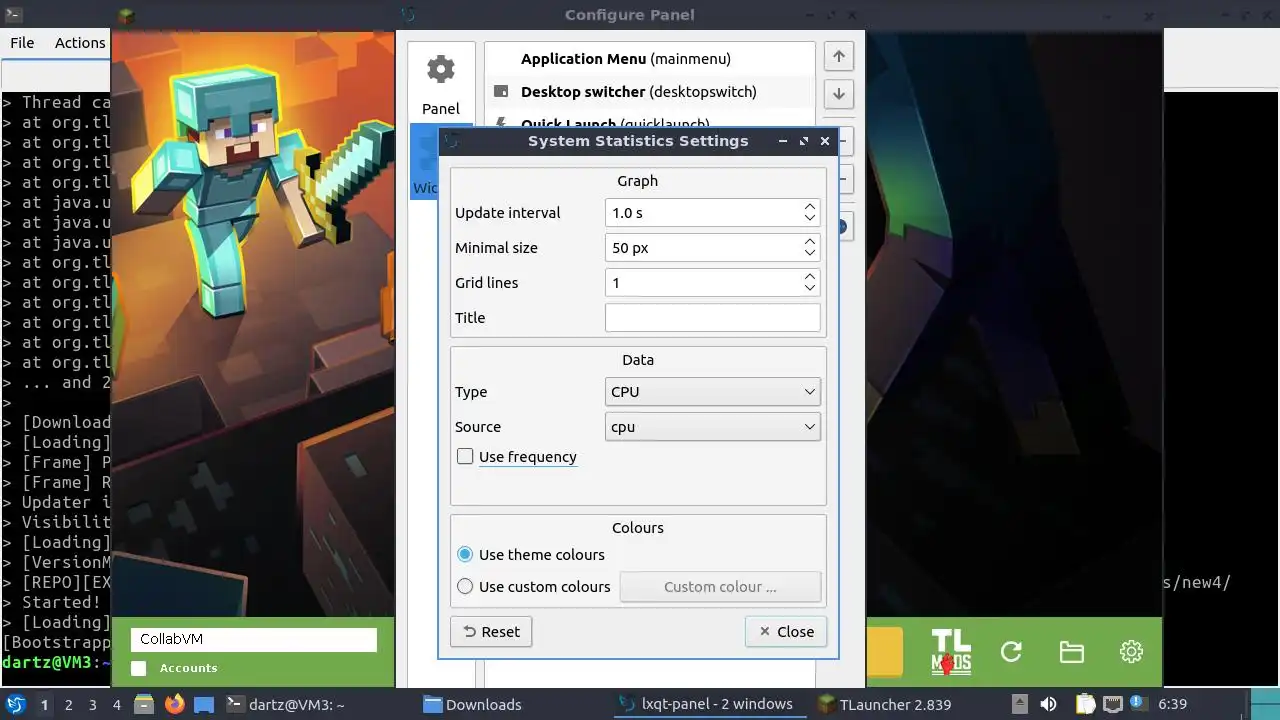Viewport: 1280px width, 720px height.
Task: Toggle the Accounts checkbox in TLauncher
Action: (x=139, y=668)
